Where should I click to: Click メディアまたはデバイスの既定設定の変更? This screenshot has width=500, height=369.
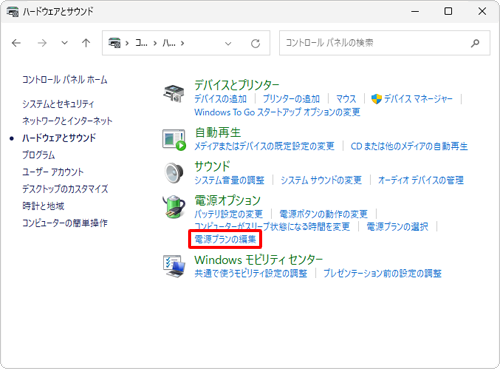[264, 146]
